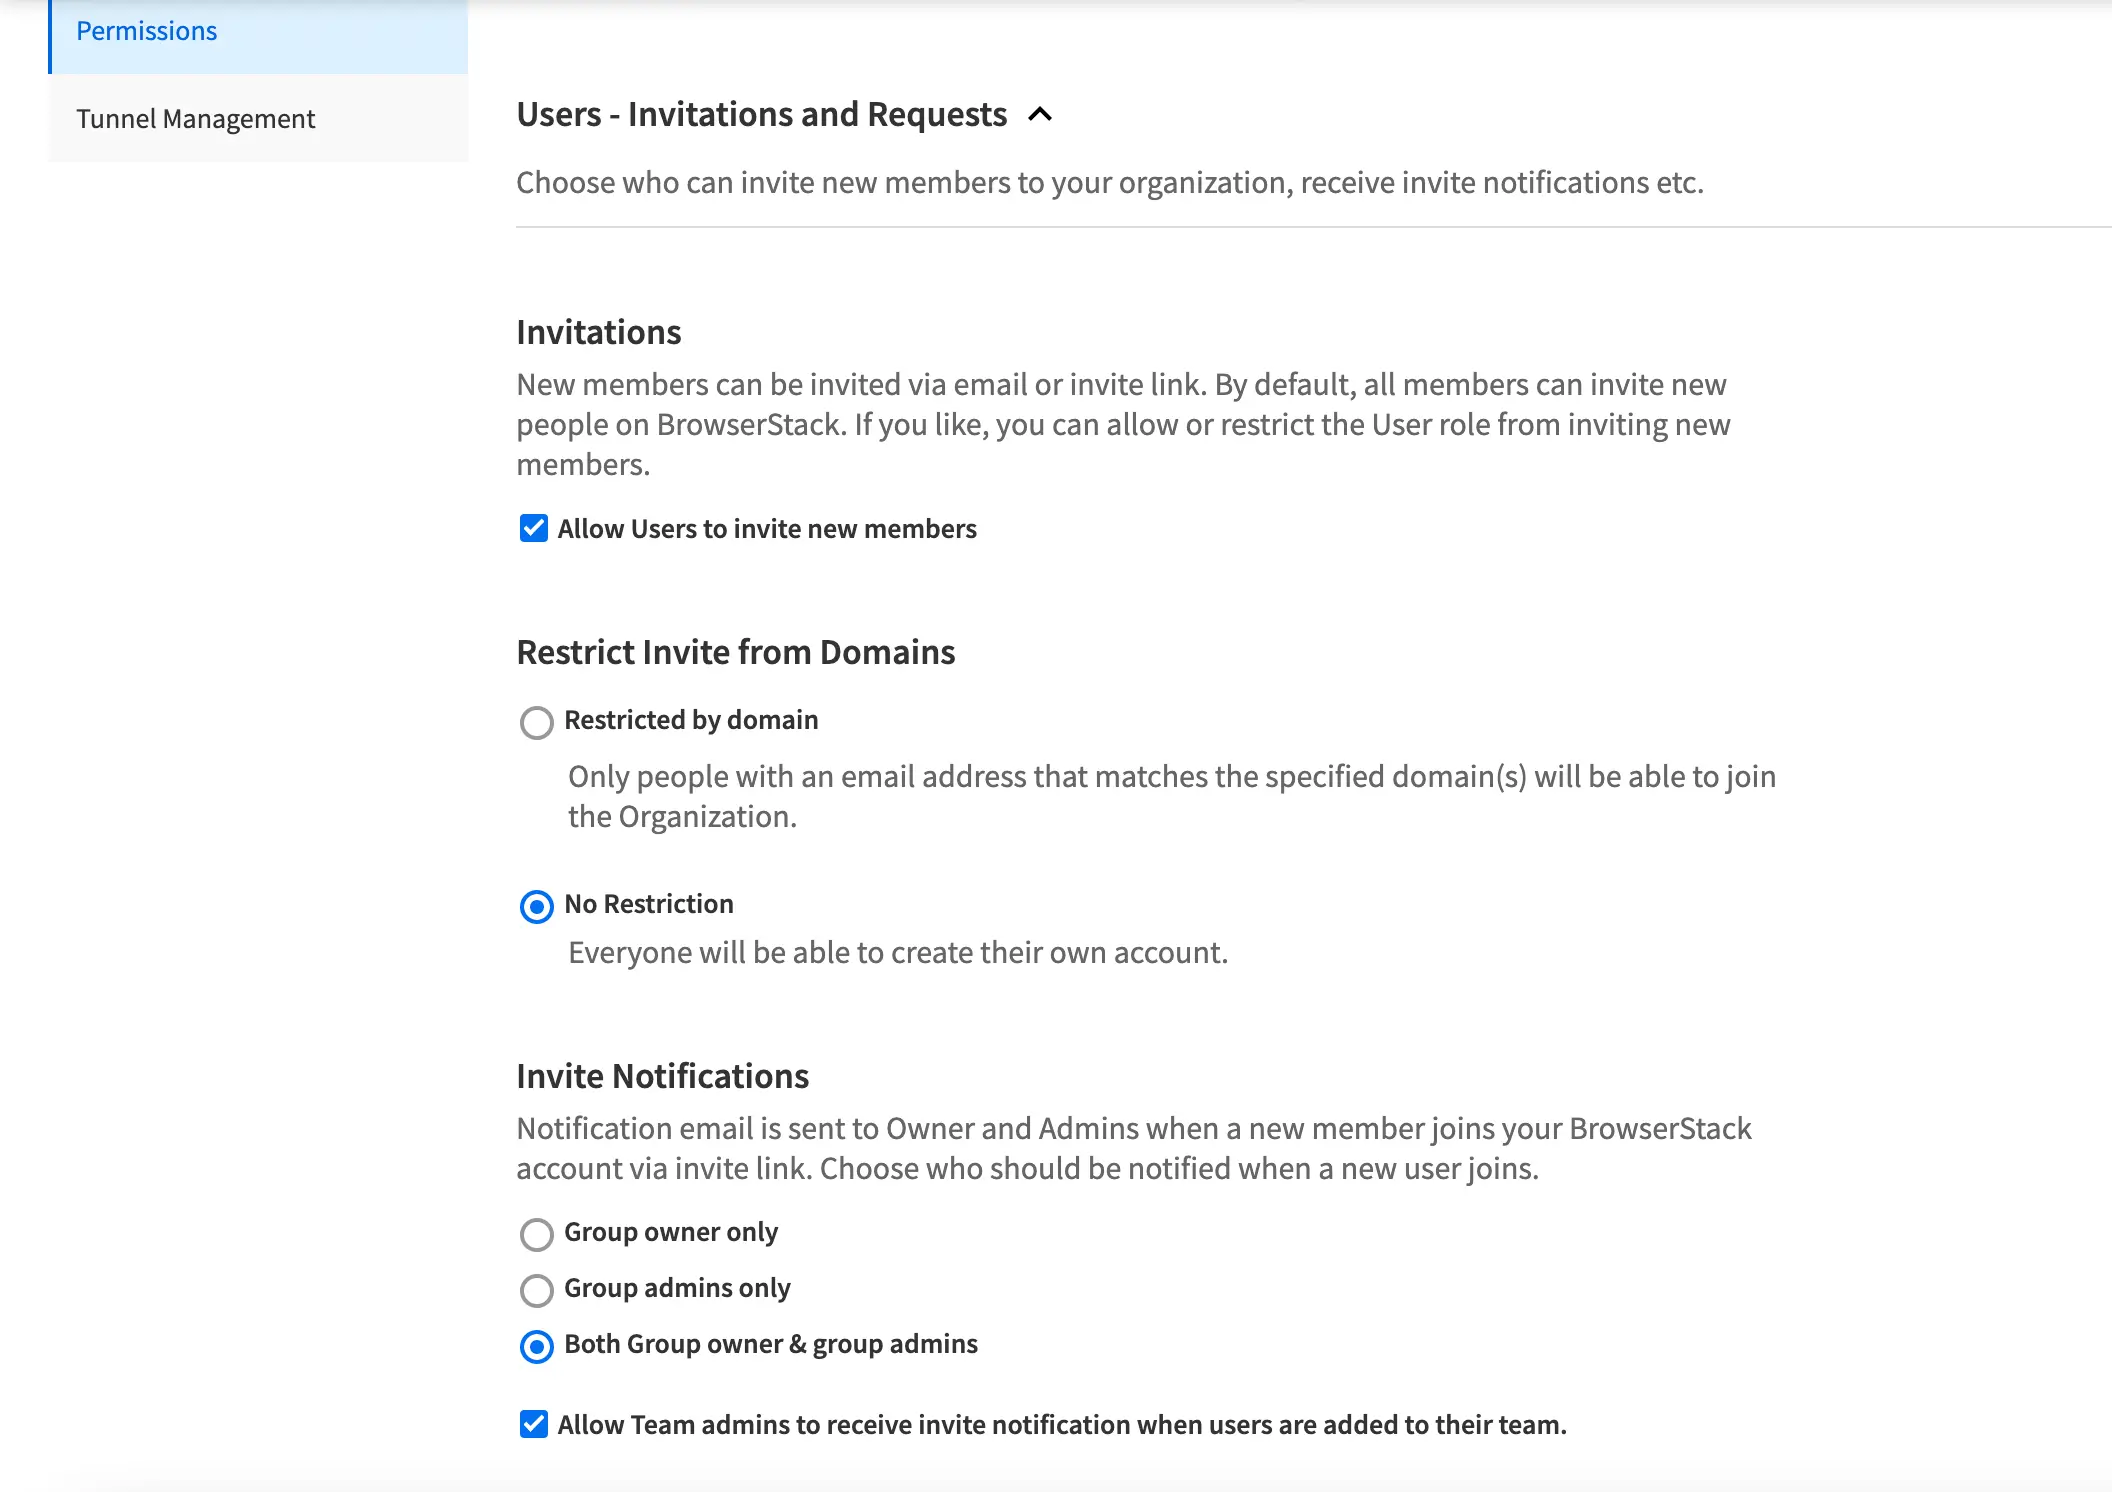Choose the No Restriction radio button
This screenshot has height=1492, width=2112.
pyautogui.click(x=537, y=906)
